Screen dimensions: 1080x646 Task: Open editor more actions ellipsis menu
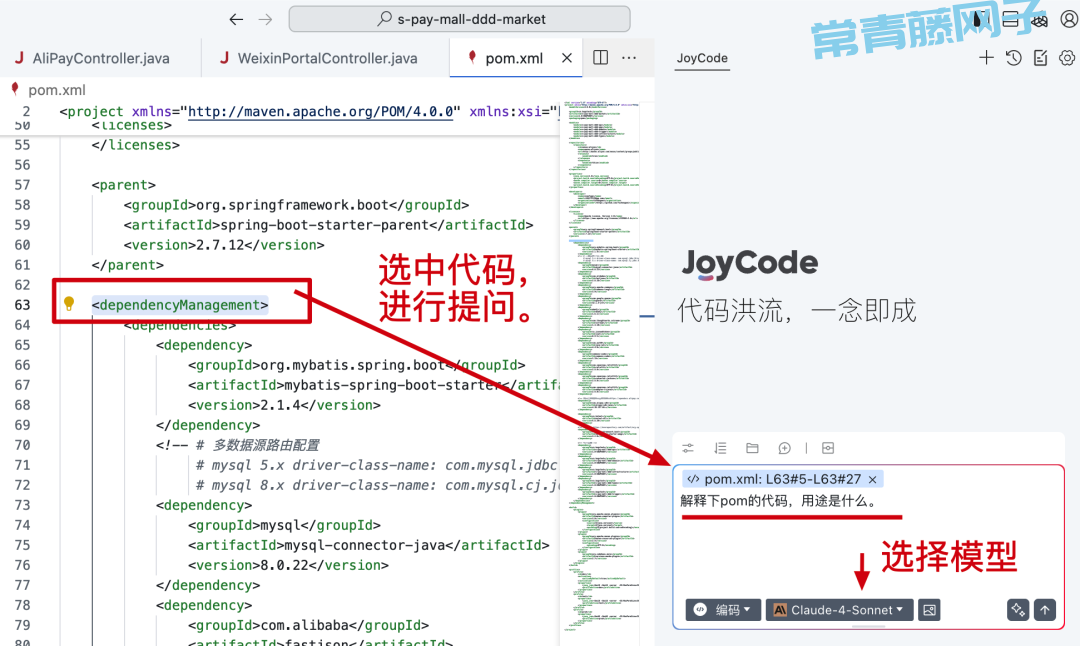[x=629, y=58]
